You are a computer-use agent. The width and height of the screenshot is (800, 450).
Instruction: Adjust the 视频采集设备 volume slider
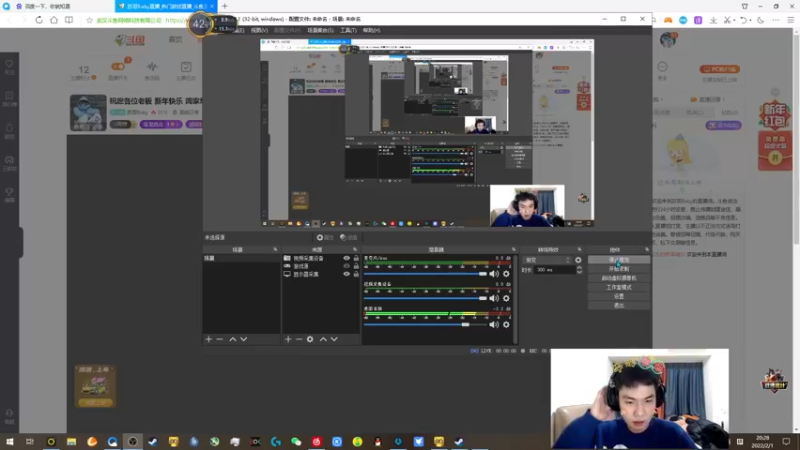pos(426,298)
